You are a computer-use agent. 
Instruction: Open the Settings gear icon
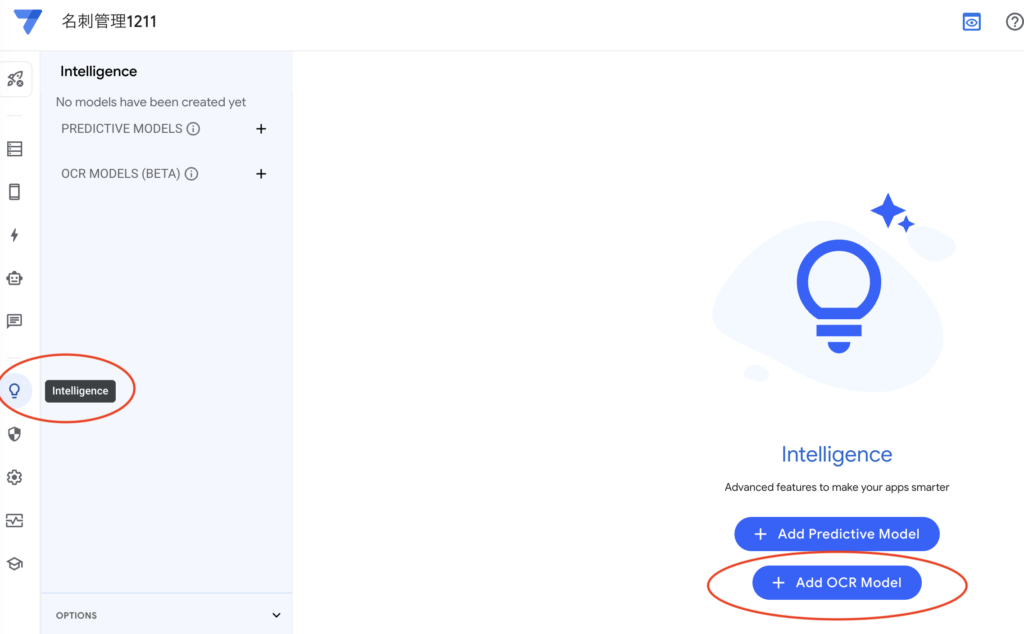click(15, 477)
